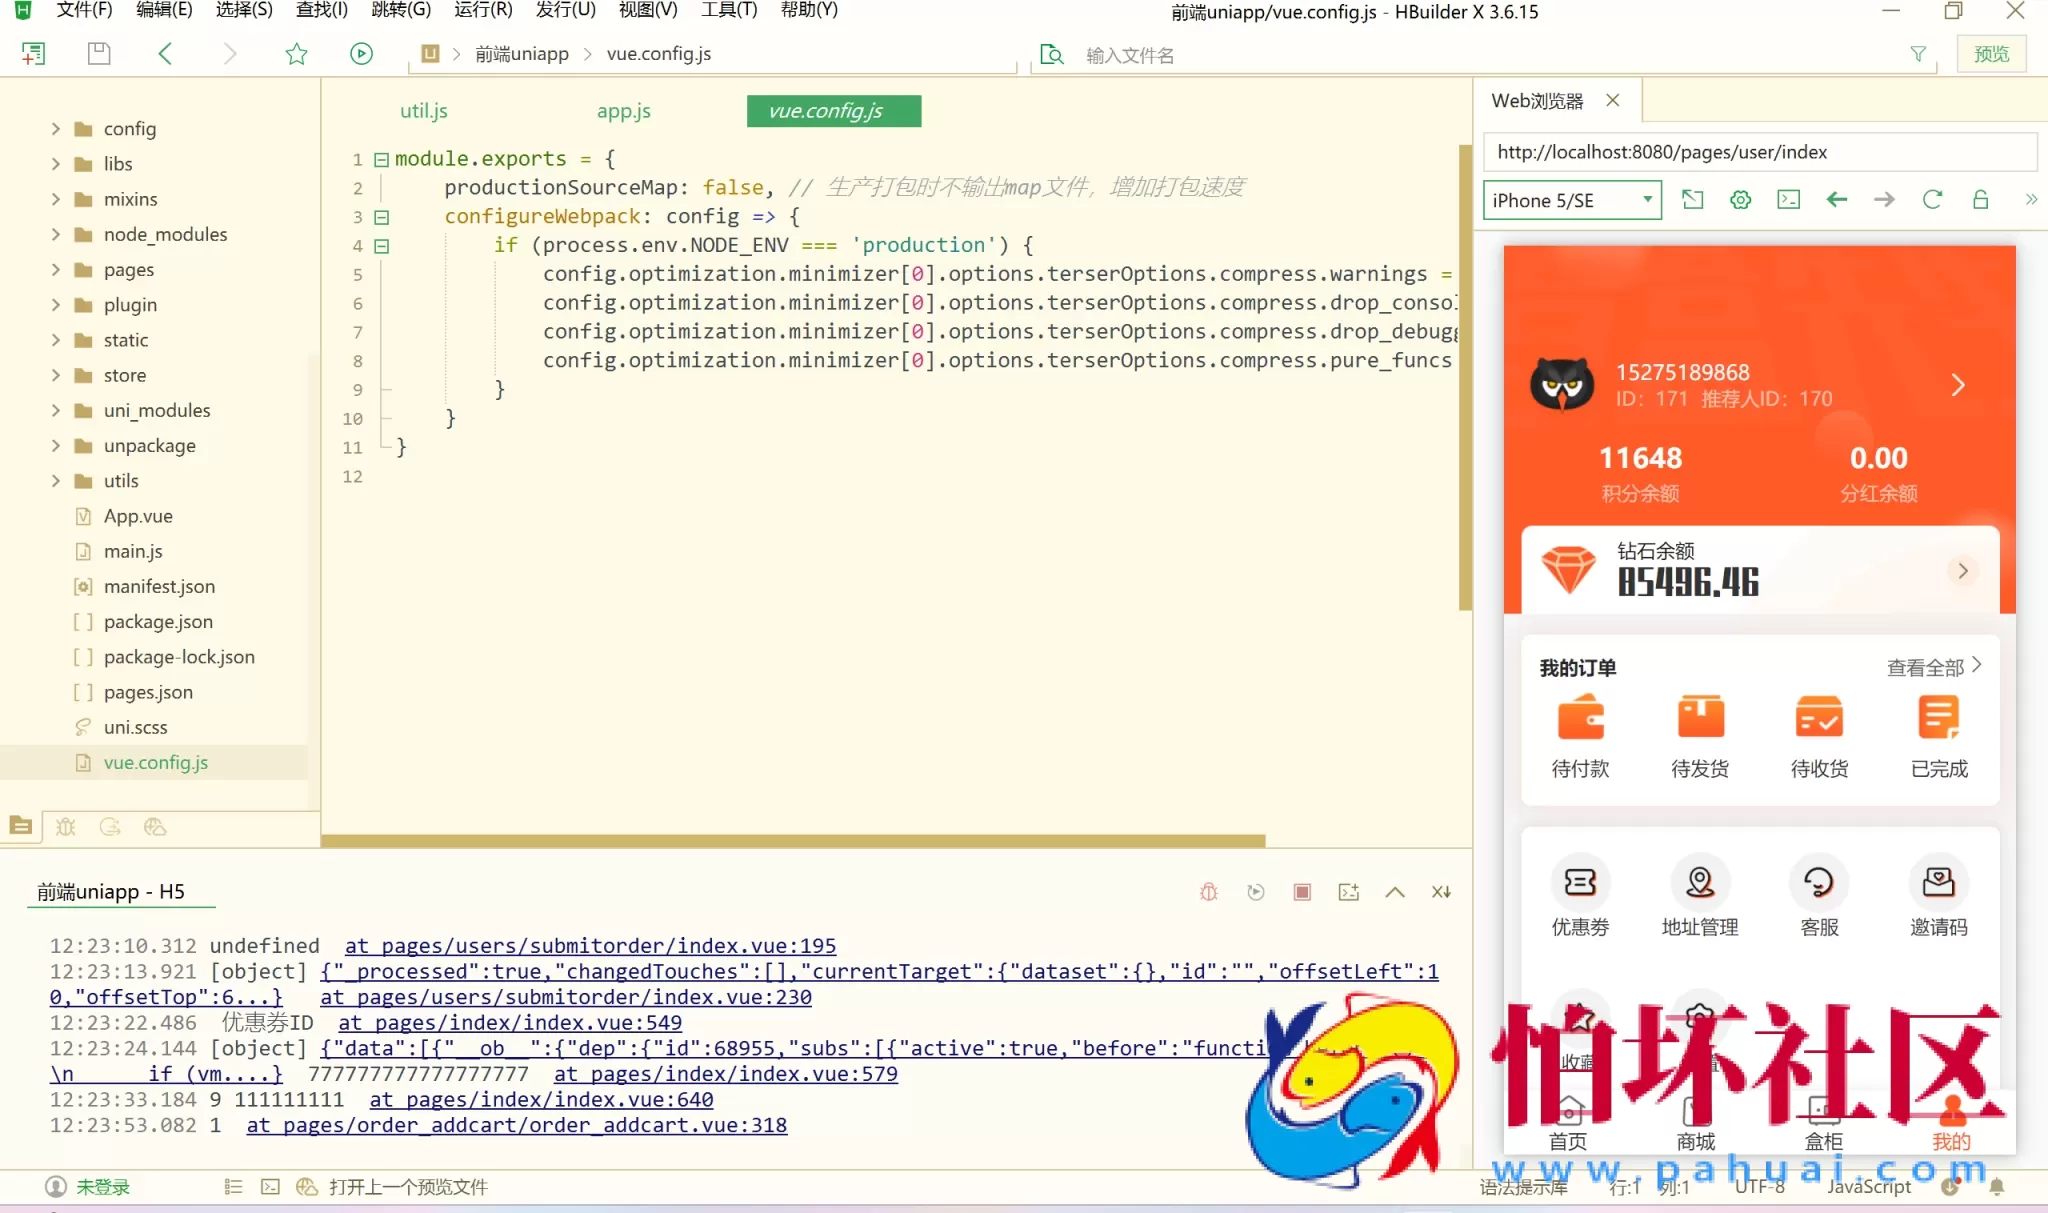Start debugging with the bug icon
2048x1213 pixels.
coord(1208,891)
